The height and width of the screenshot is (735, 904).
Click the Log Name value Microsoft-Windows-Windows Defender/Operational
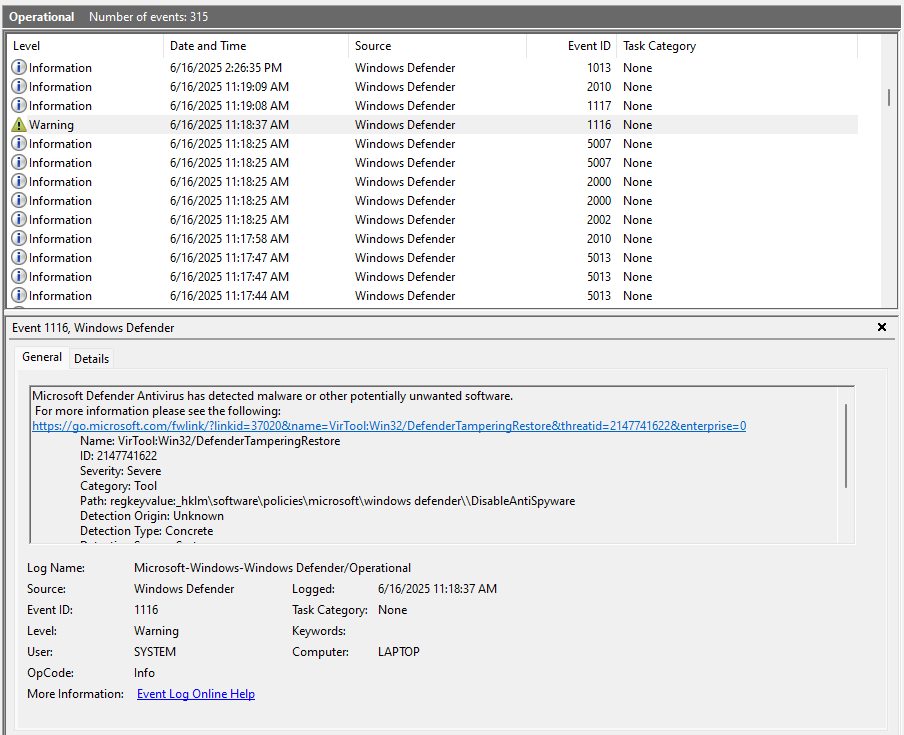272,568
